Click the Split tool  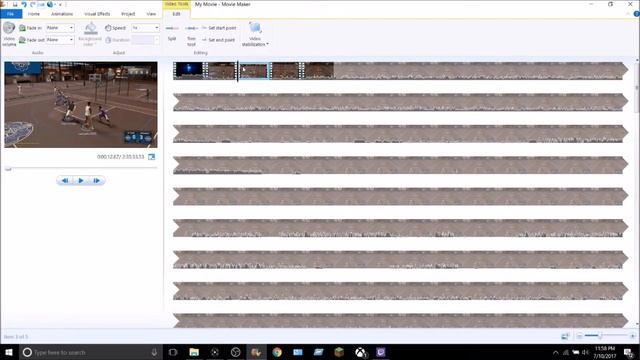[x=172, y=33]
